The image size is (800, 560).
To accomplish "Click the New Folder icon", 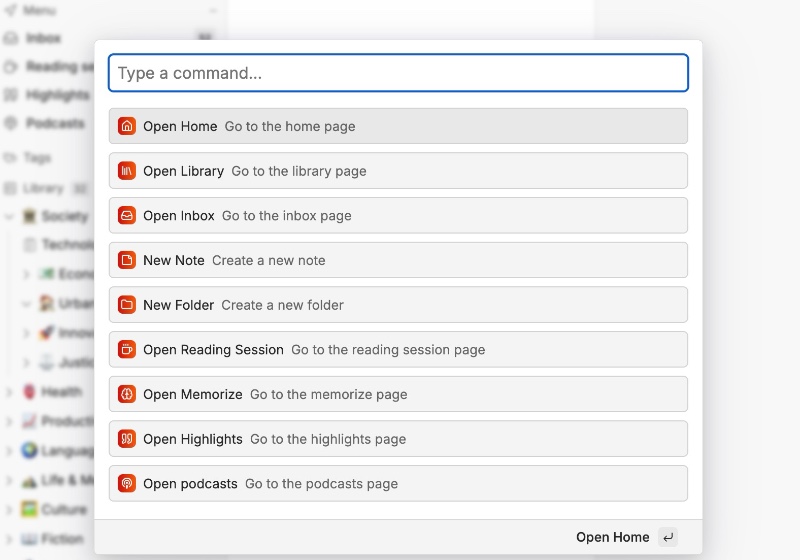I will point(127,304).
